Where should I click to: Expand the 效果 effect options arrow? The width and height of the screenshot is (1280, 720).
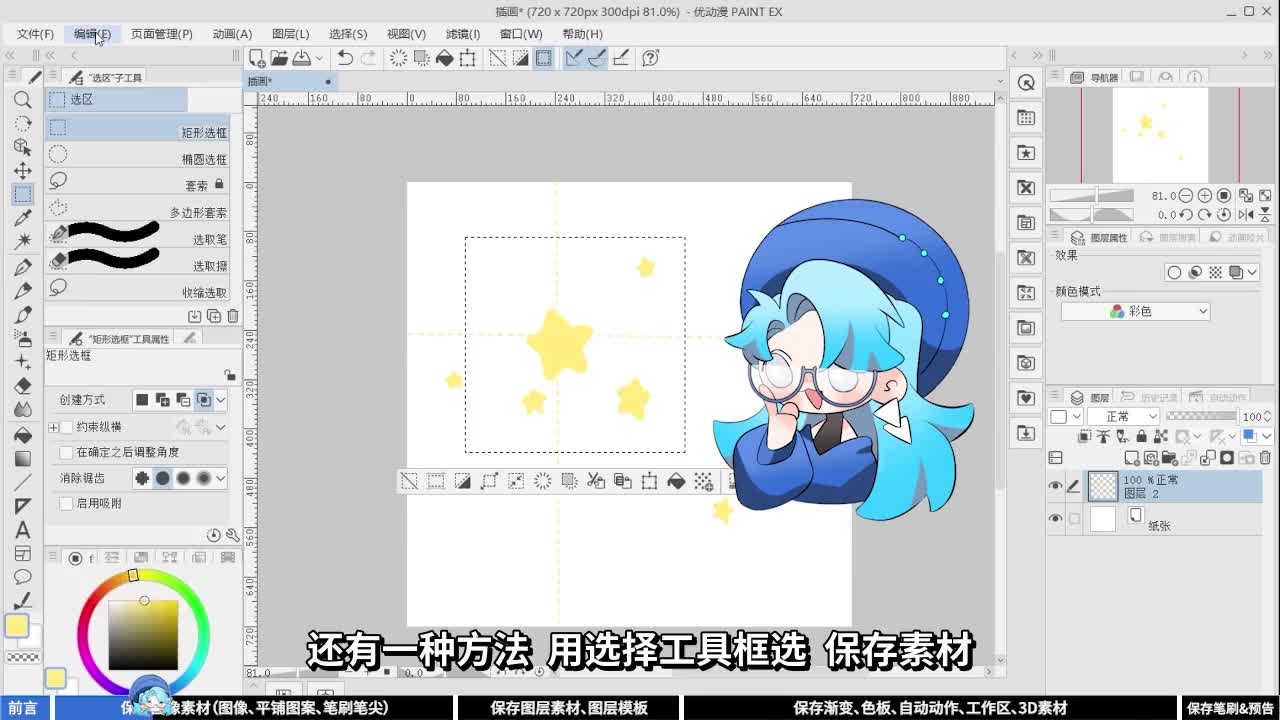[x=1252, y=272]
